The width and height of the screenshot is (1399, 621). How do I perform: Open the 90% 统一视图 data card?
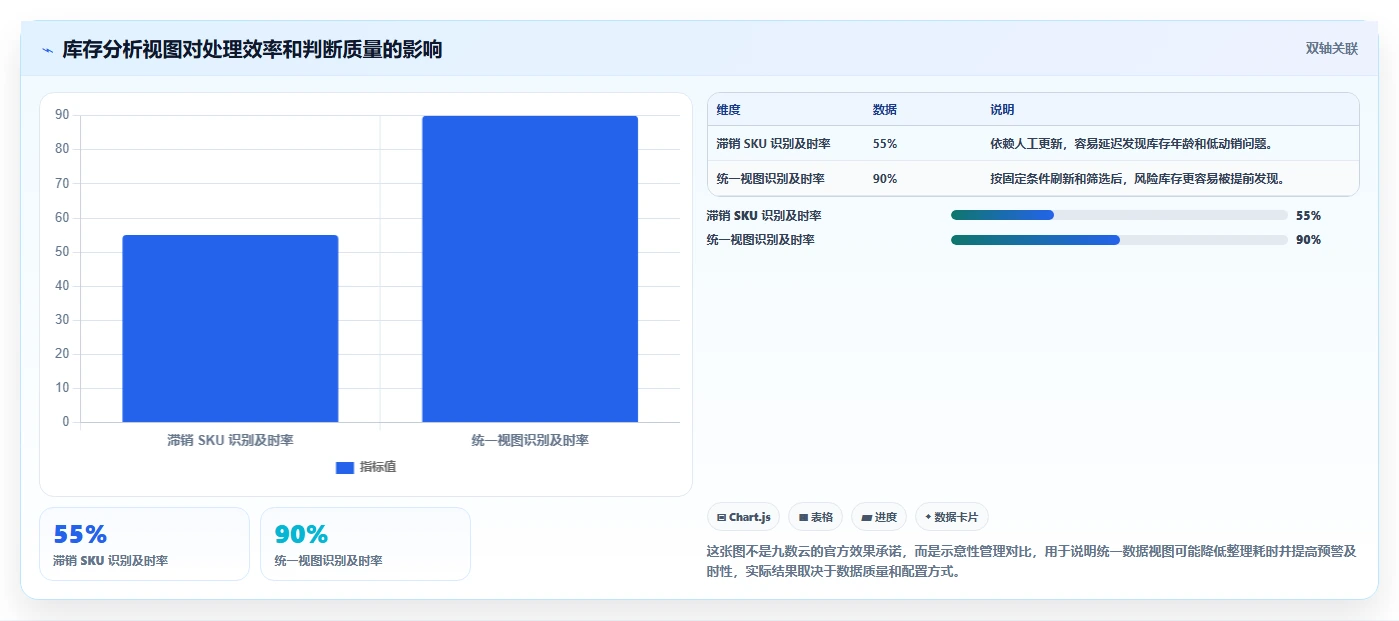(x=365, y=544)
